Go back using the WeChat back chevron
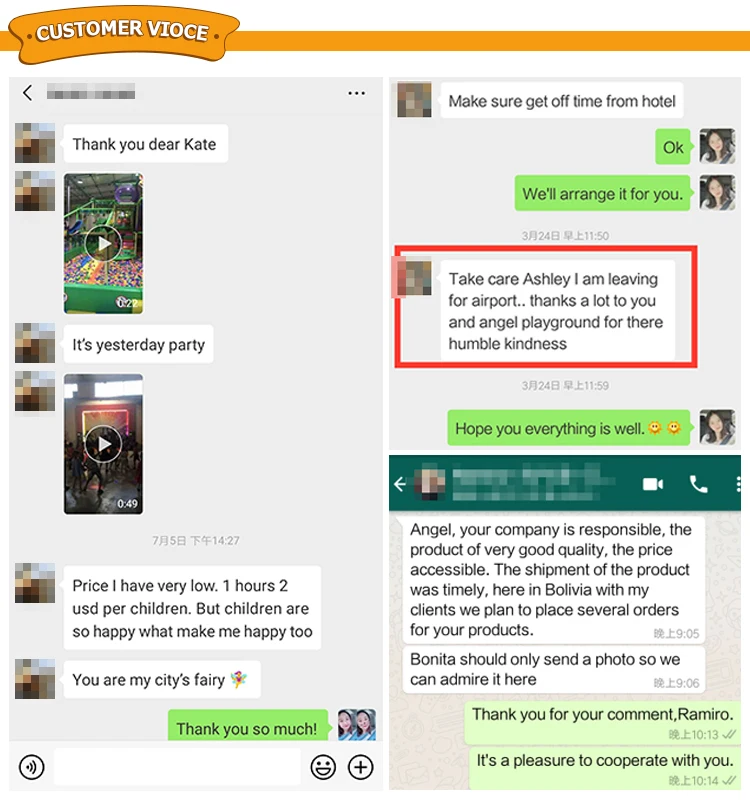 28,93
